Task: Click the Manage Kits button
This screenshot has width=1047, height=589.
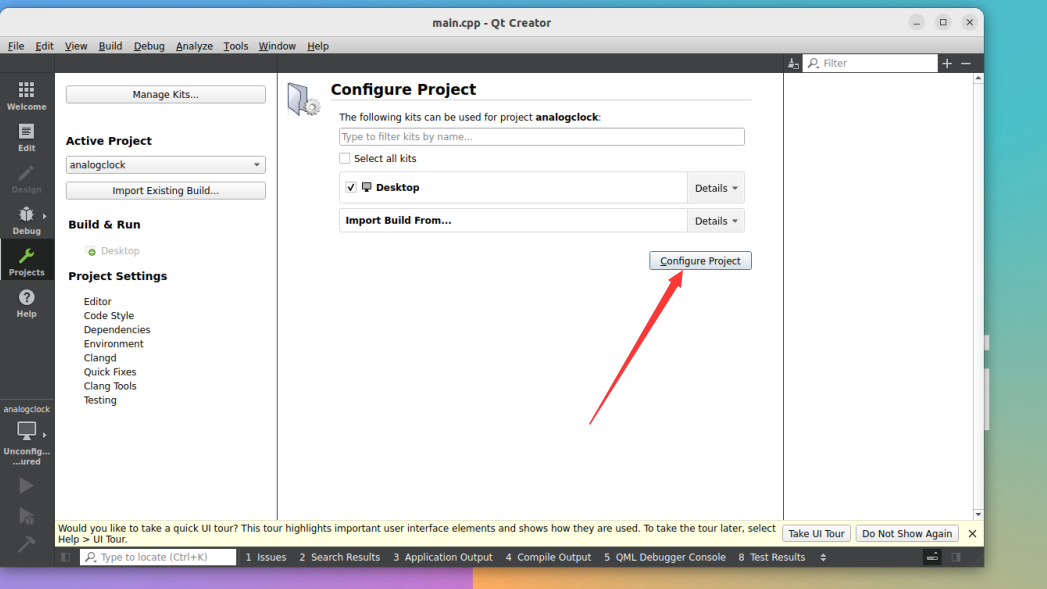Action: 166,95
